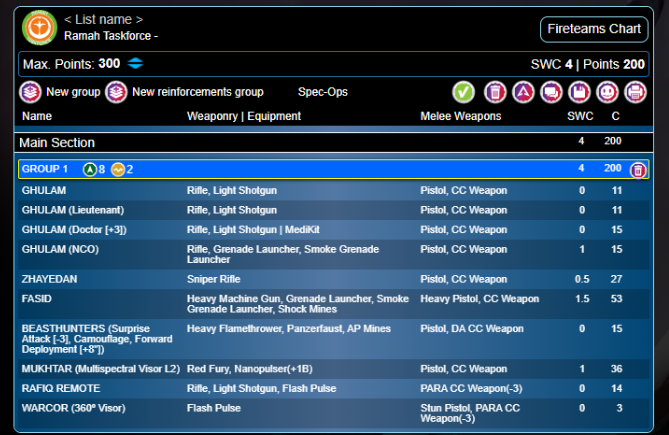
Task: Open the chat bubbles comments icon
Action: click(x=550, y=92)
